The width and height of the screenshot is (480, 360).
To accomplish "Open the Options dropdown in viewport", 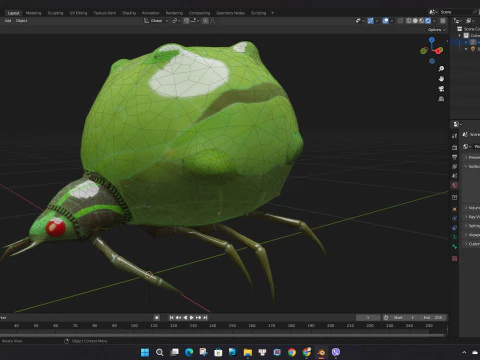I will 437,30.
